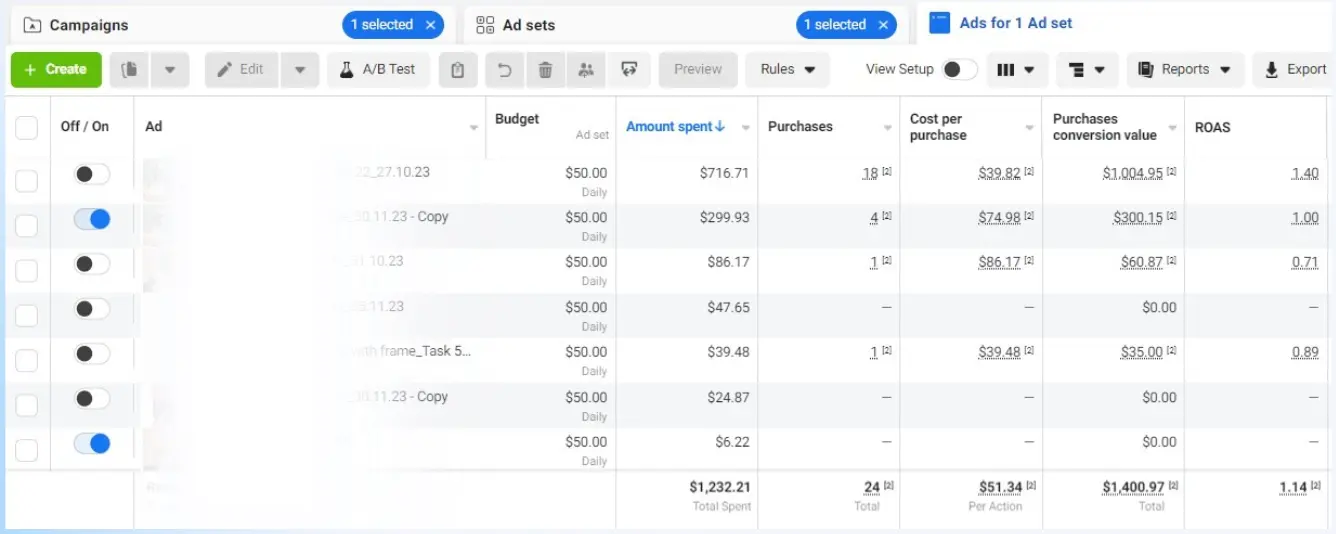
Task: Toggle the View Setup switch
Action: 959,70
